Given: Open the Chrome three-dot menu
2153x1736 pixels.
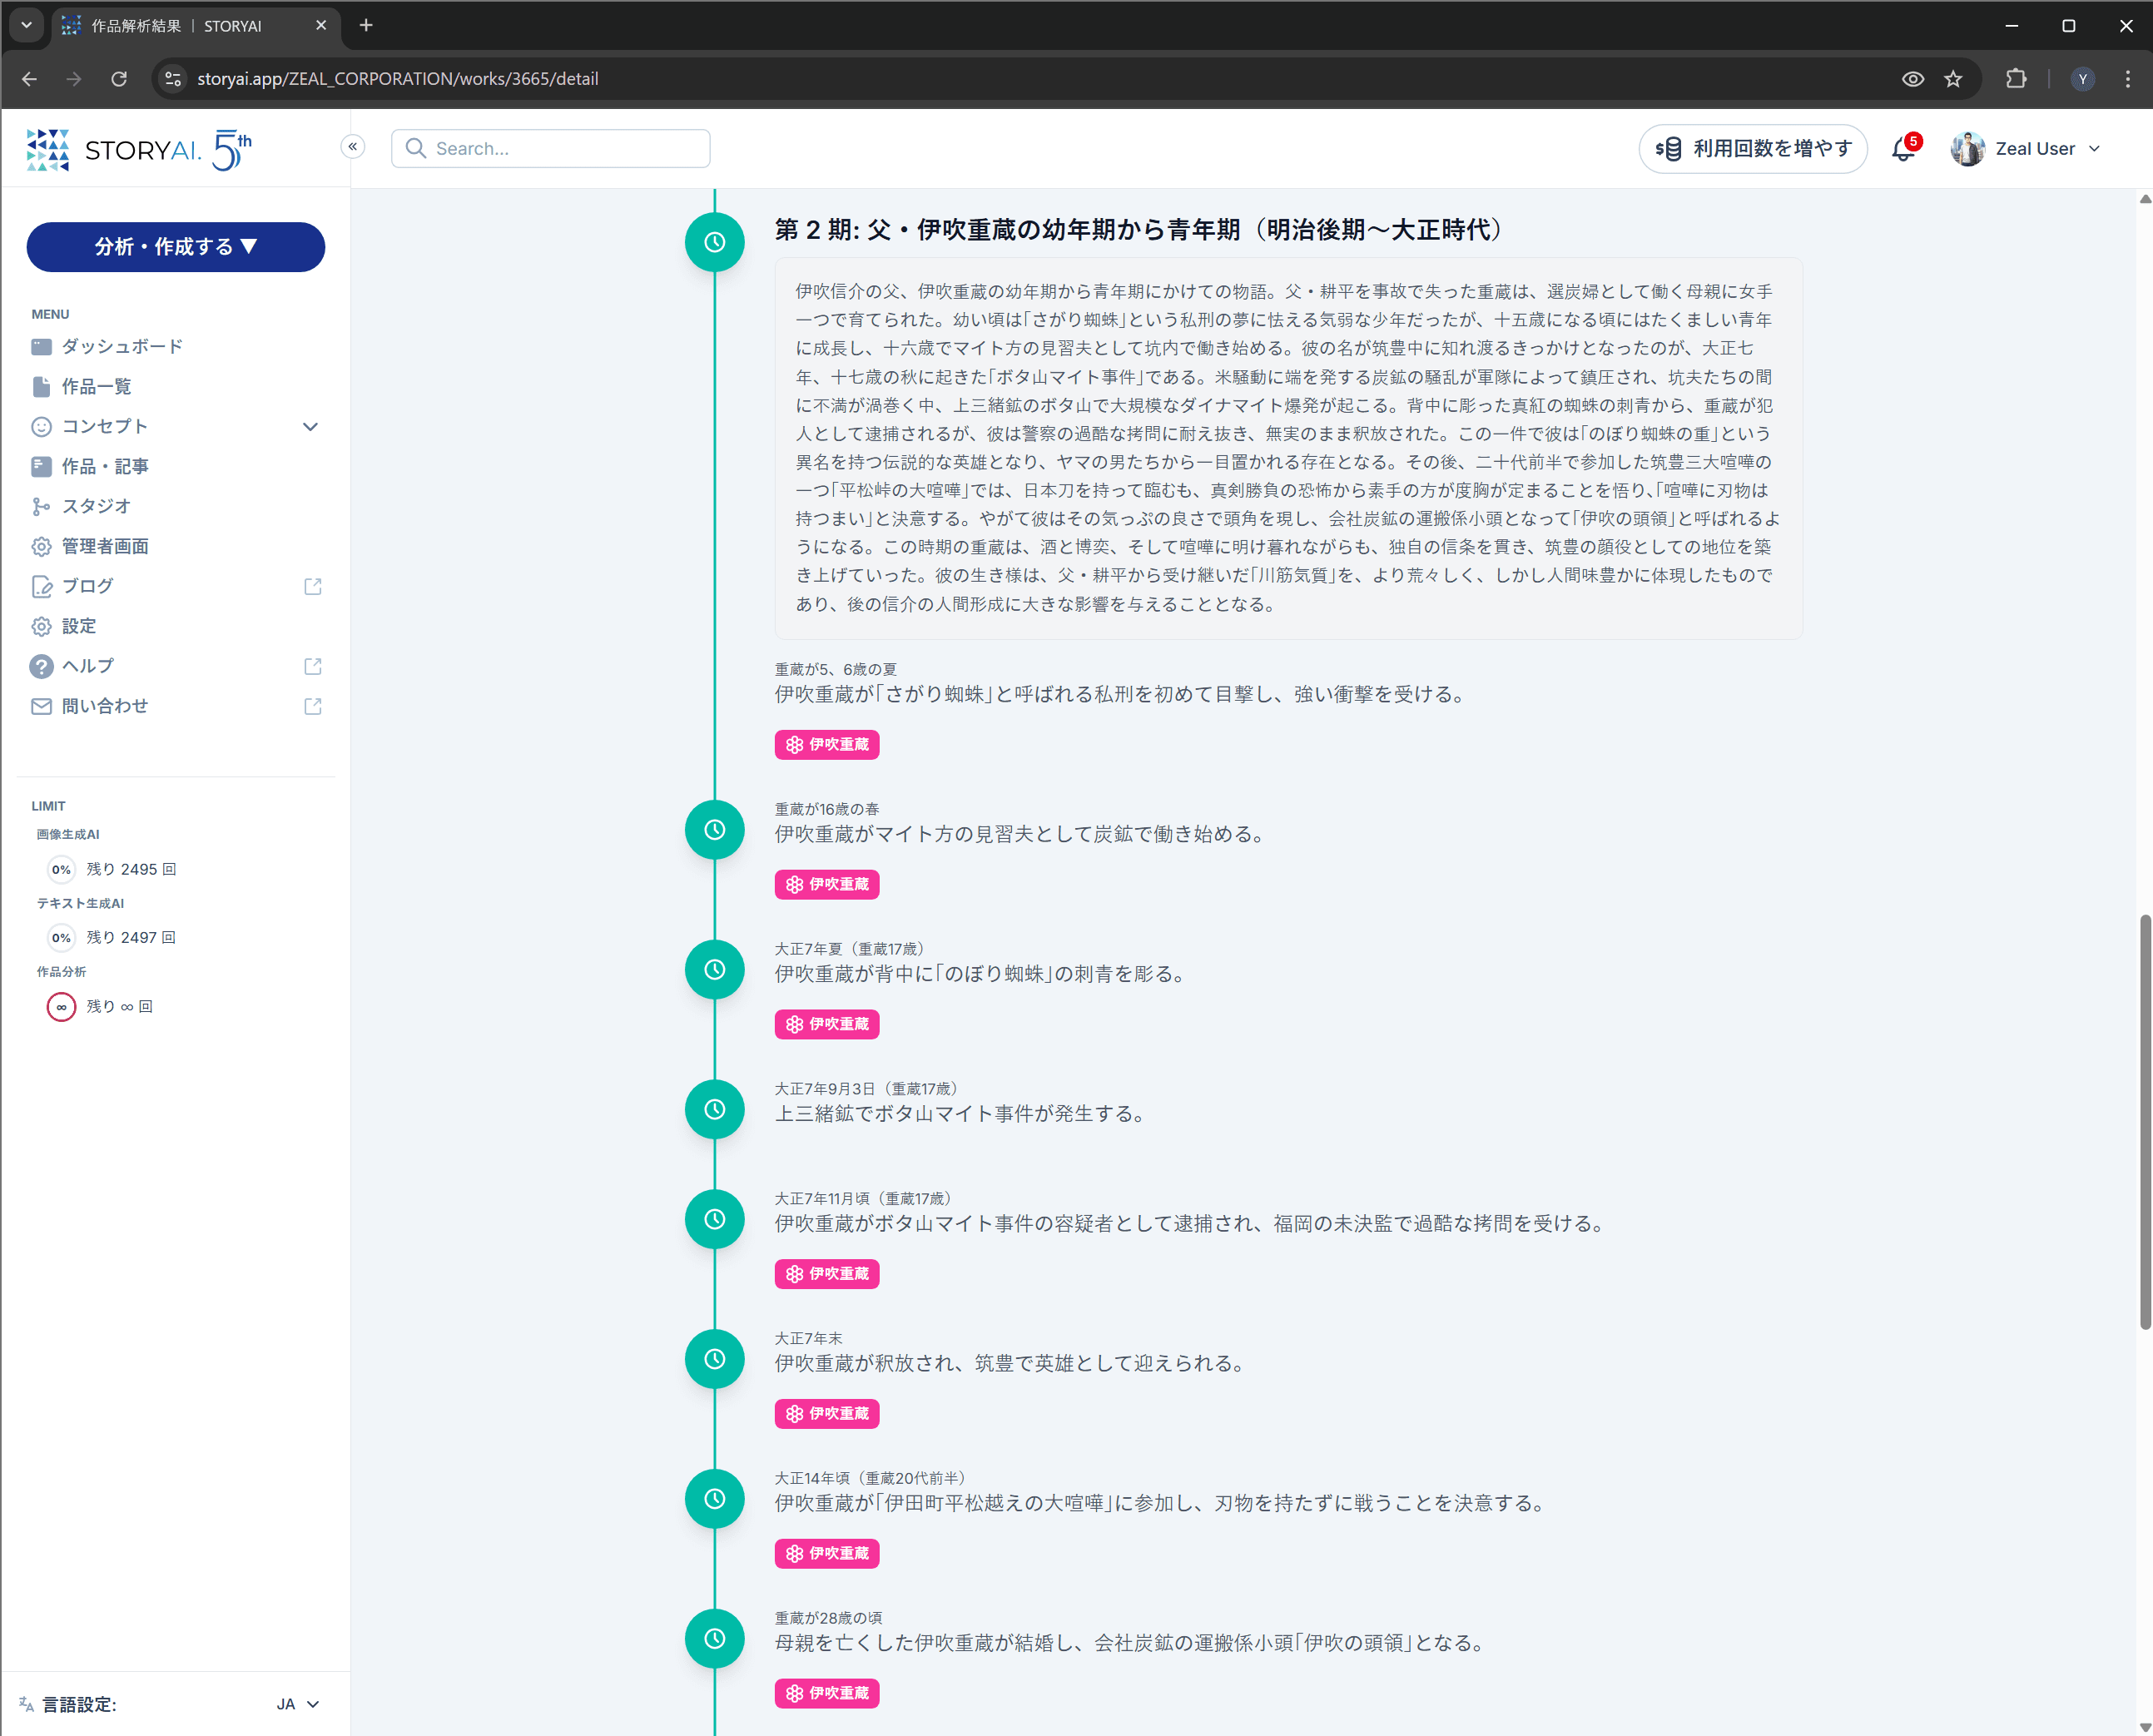Looking at the screenshot, I should 2127,79.
